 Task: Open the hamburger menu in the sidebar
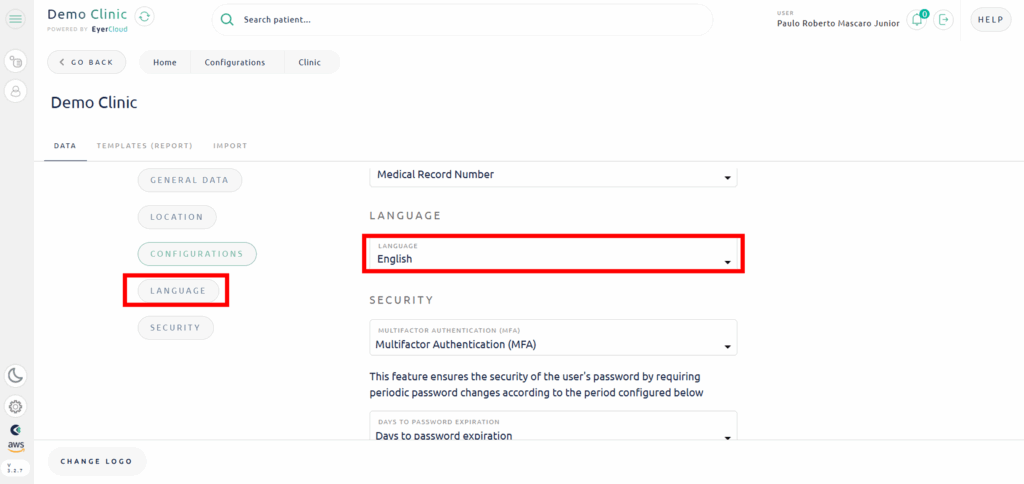click(x=16, y=20)
